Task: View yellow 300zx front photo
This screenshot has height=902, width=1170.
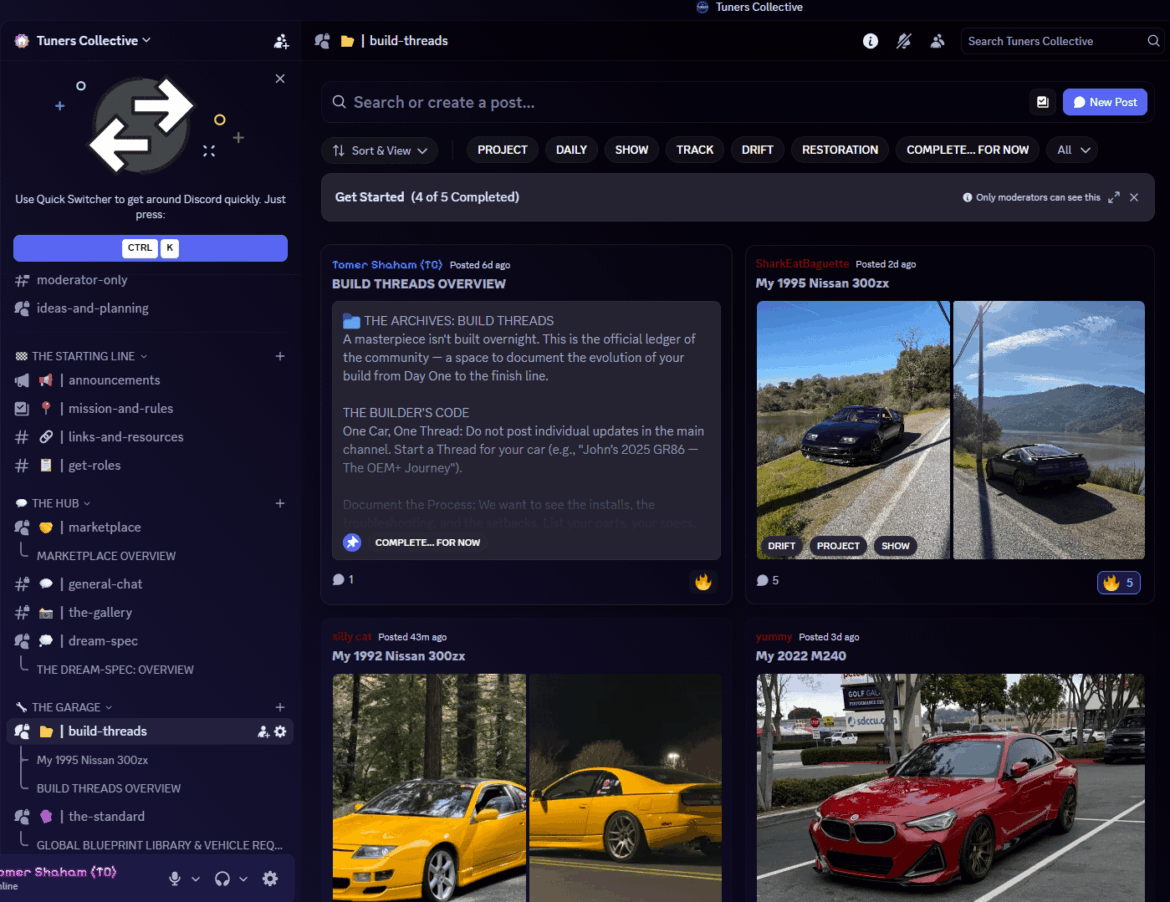Action: (429, 788)
